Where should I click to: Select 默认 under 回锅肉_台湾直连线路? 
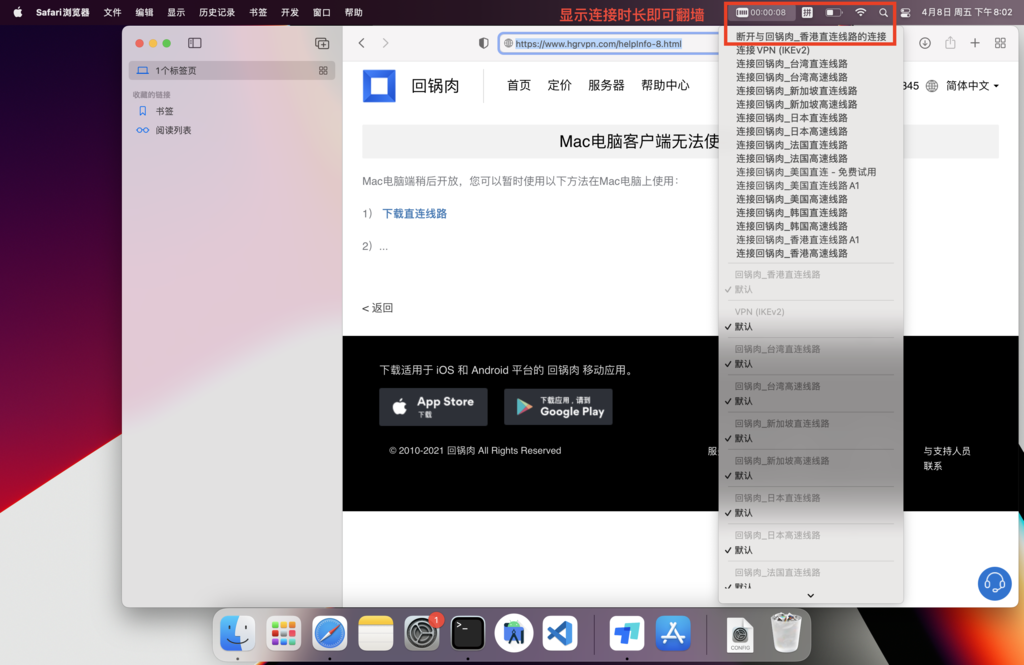point(743,364)
